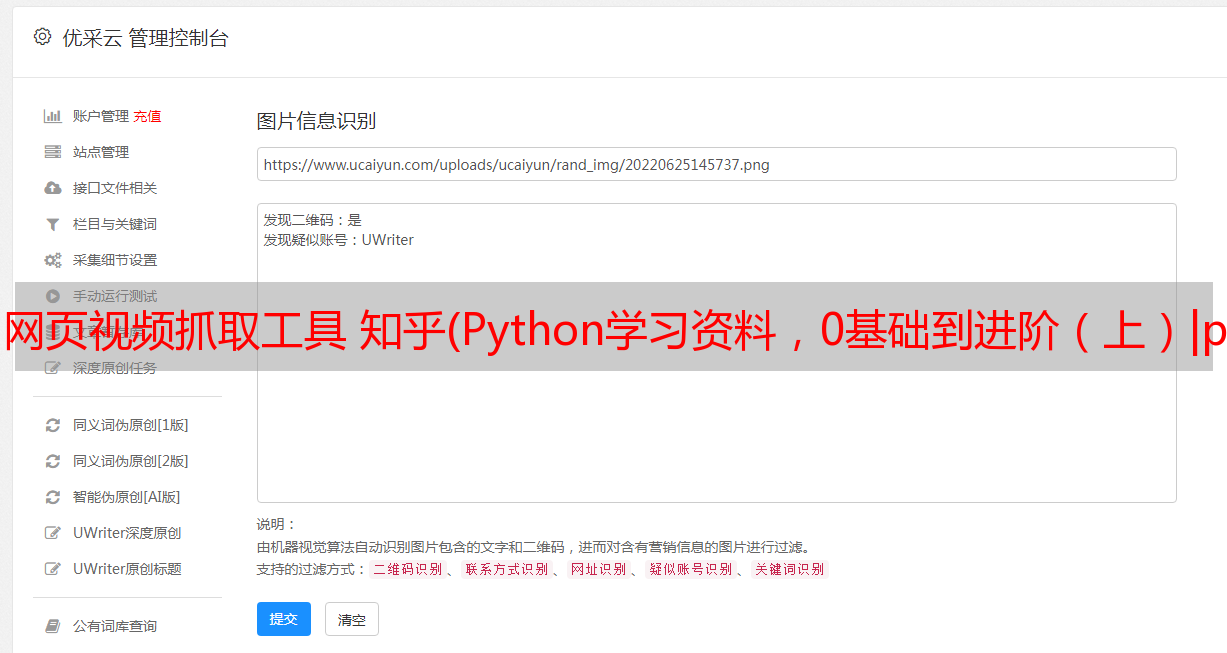The width and height of the screenshot is (1227, 653).
Task: Go to 接口文件相关 section
Action: (115, 188)
